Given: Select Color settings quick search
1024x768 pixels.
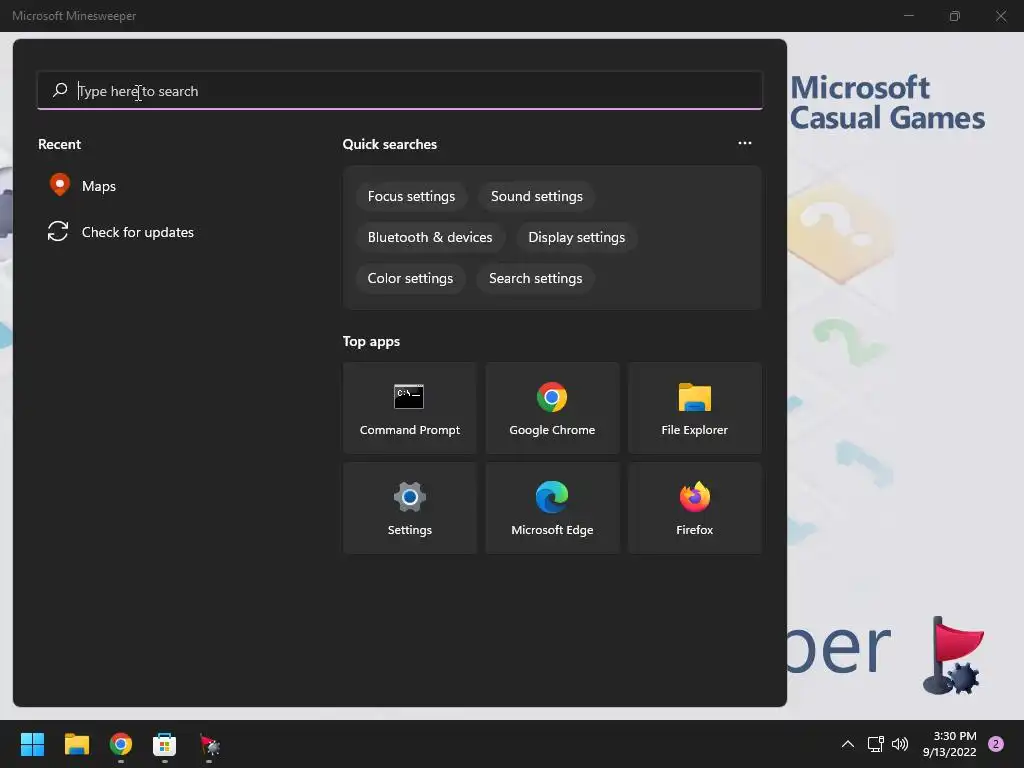Looking at the screenshot, I should 410,279.
